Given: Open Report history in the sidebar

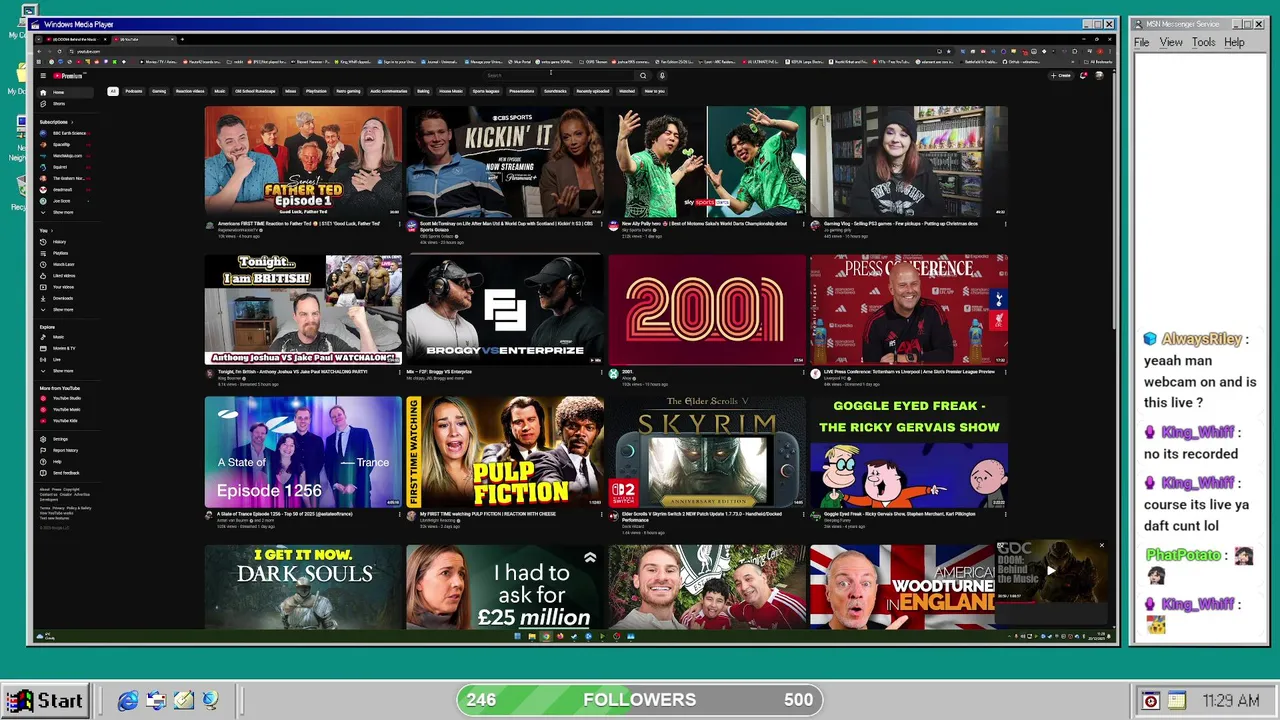Looking at the screenshot, I should (x=65, y=450).
